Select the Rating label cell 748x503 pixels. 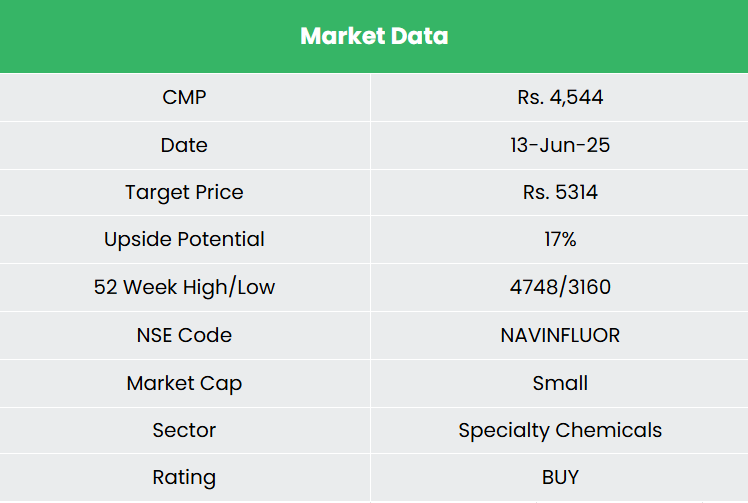click(x=184, y=478)
